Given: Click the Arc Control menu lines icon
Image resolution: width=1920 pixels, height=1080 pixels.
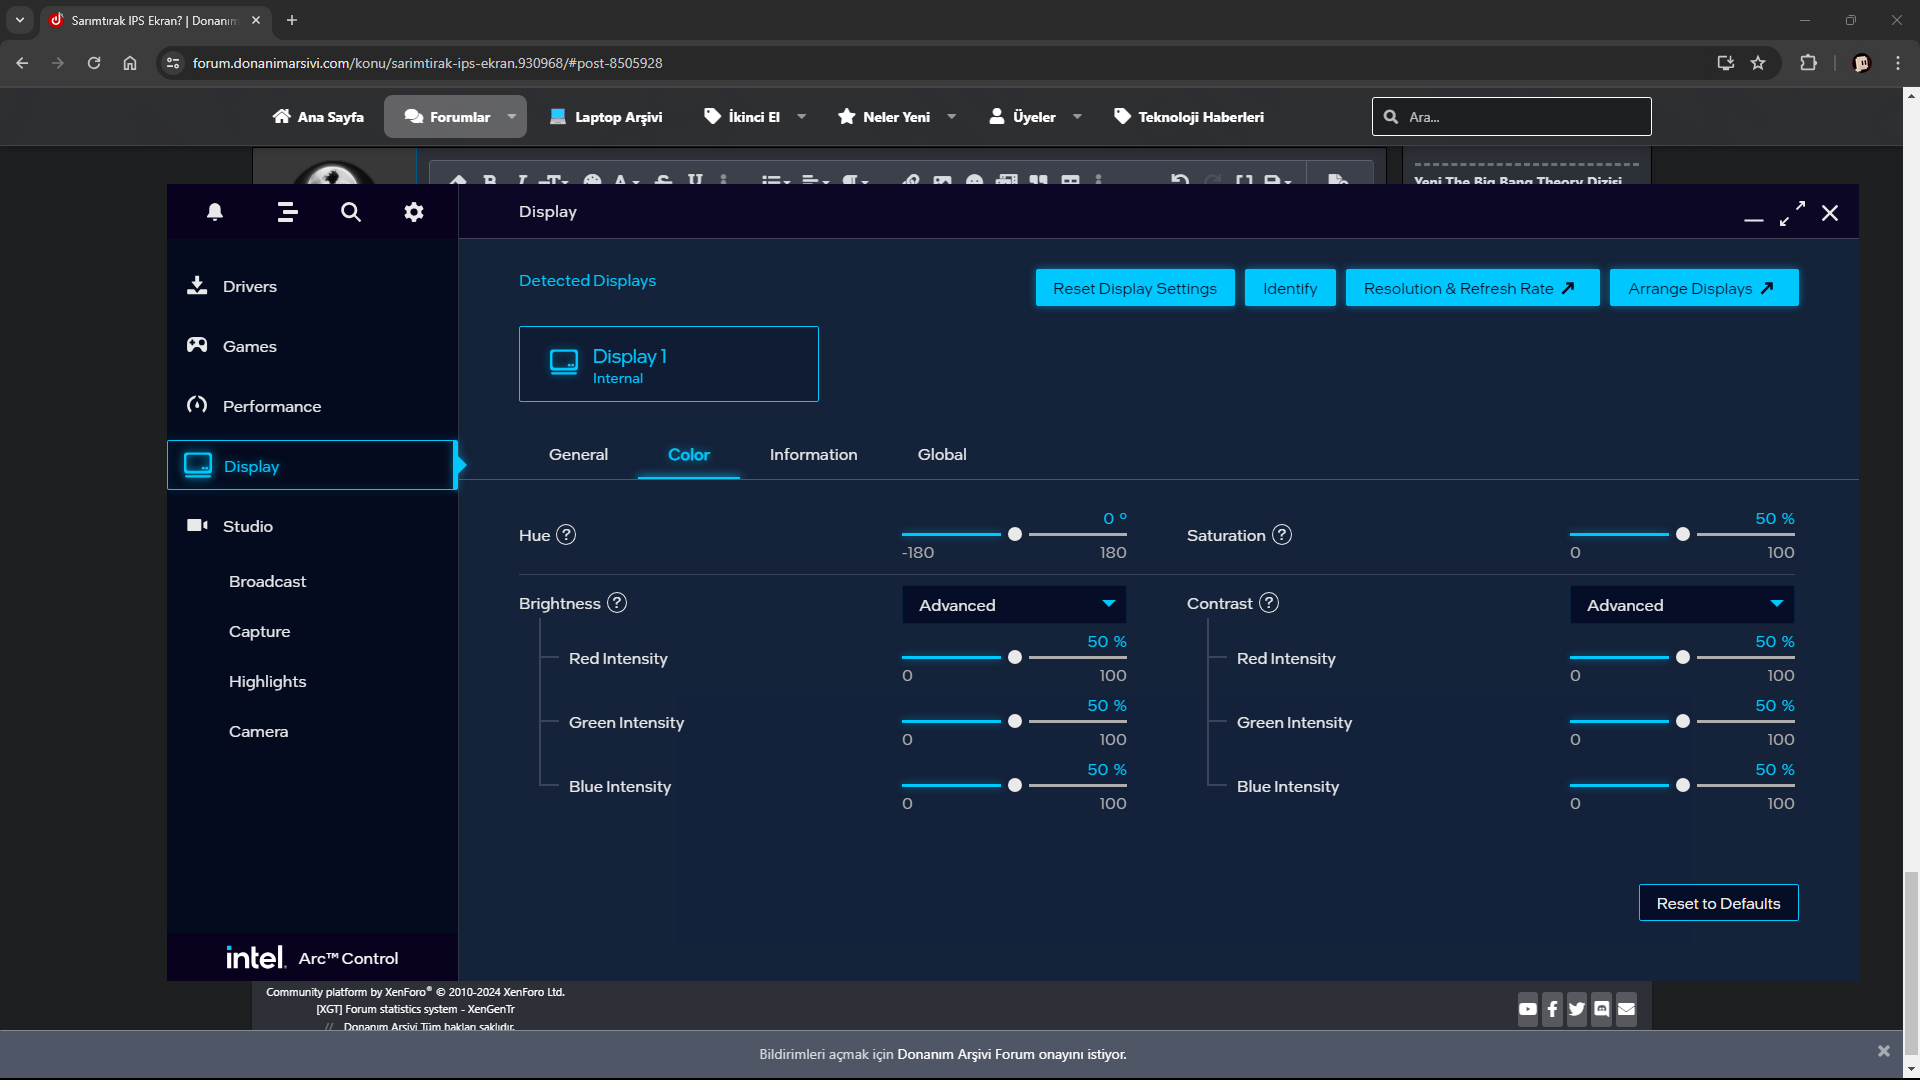Looking at the screenshot, I should coord(287,212).
